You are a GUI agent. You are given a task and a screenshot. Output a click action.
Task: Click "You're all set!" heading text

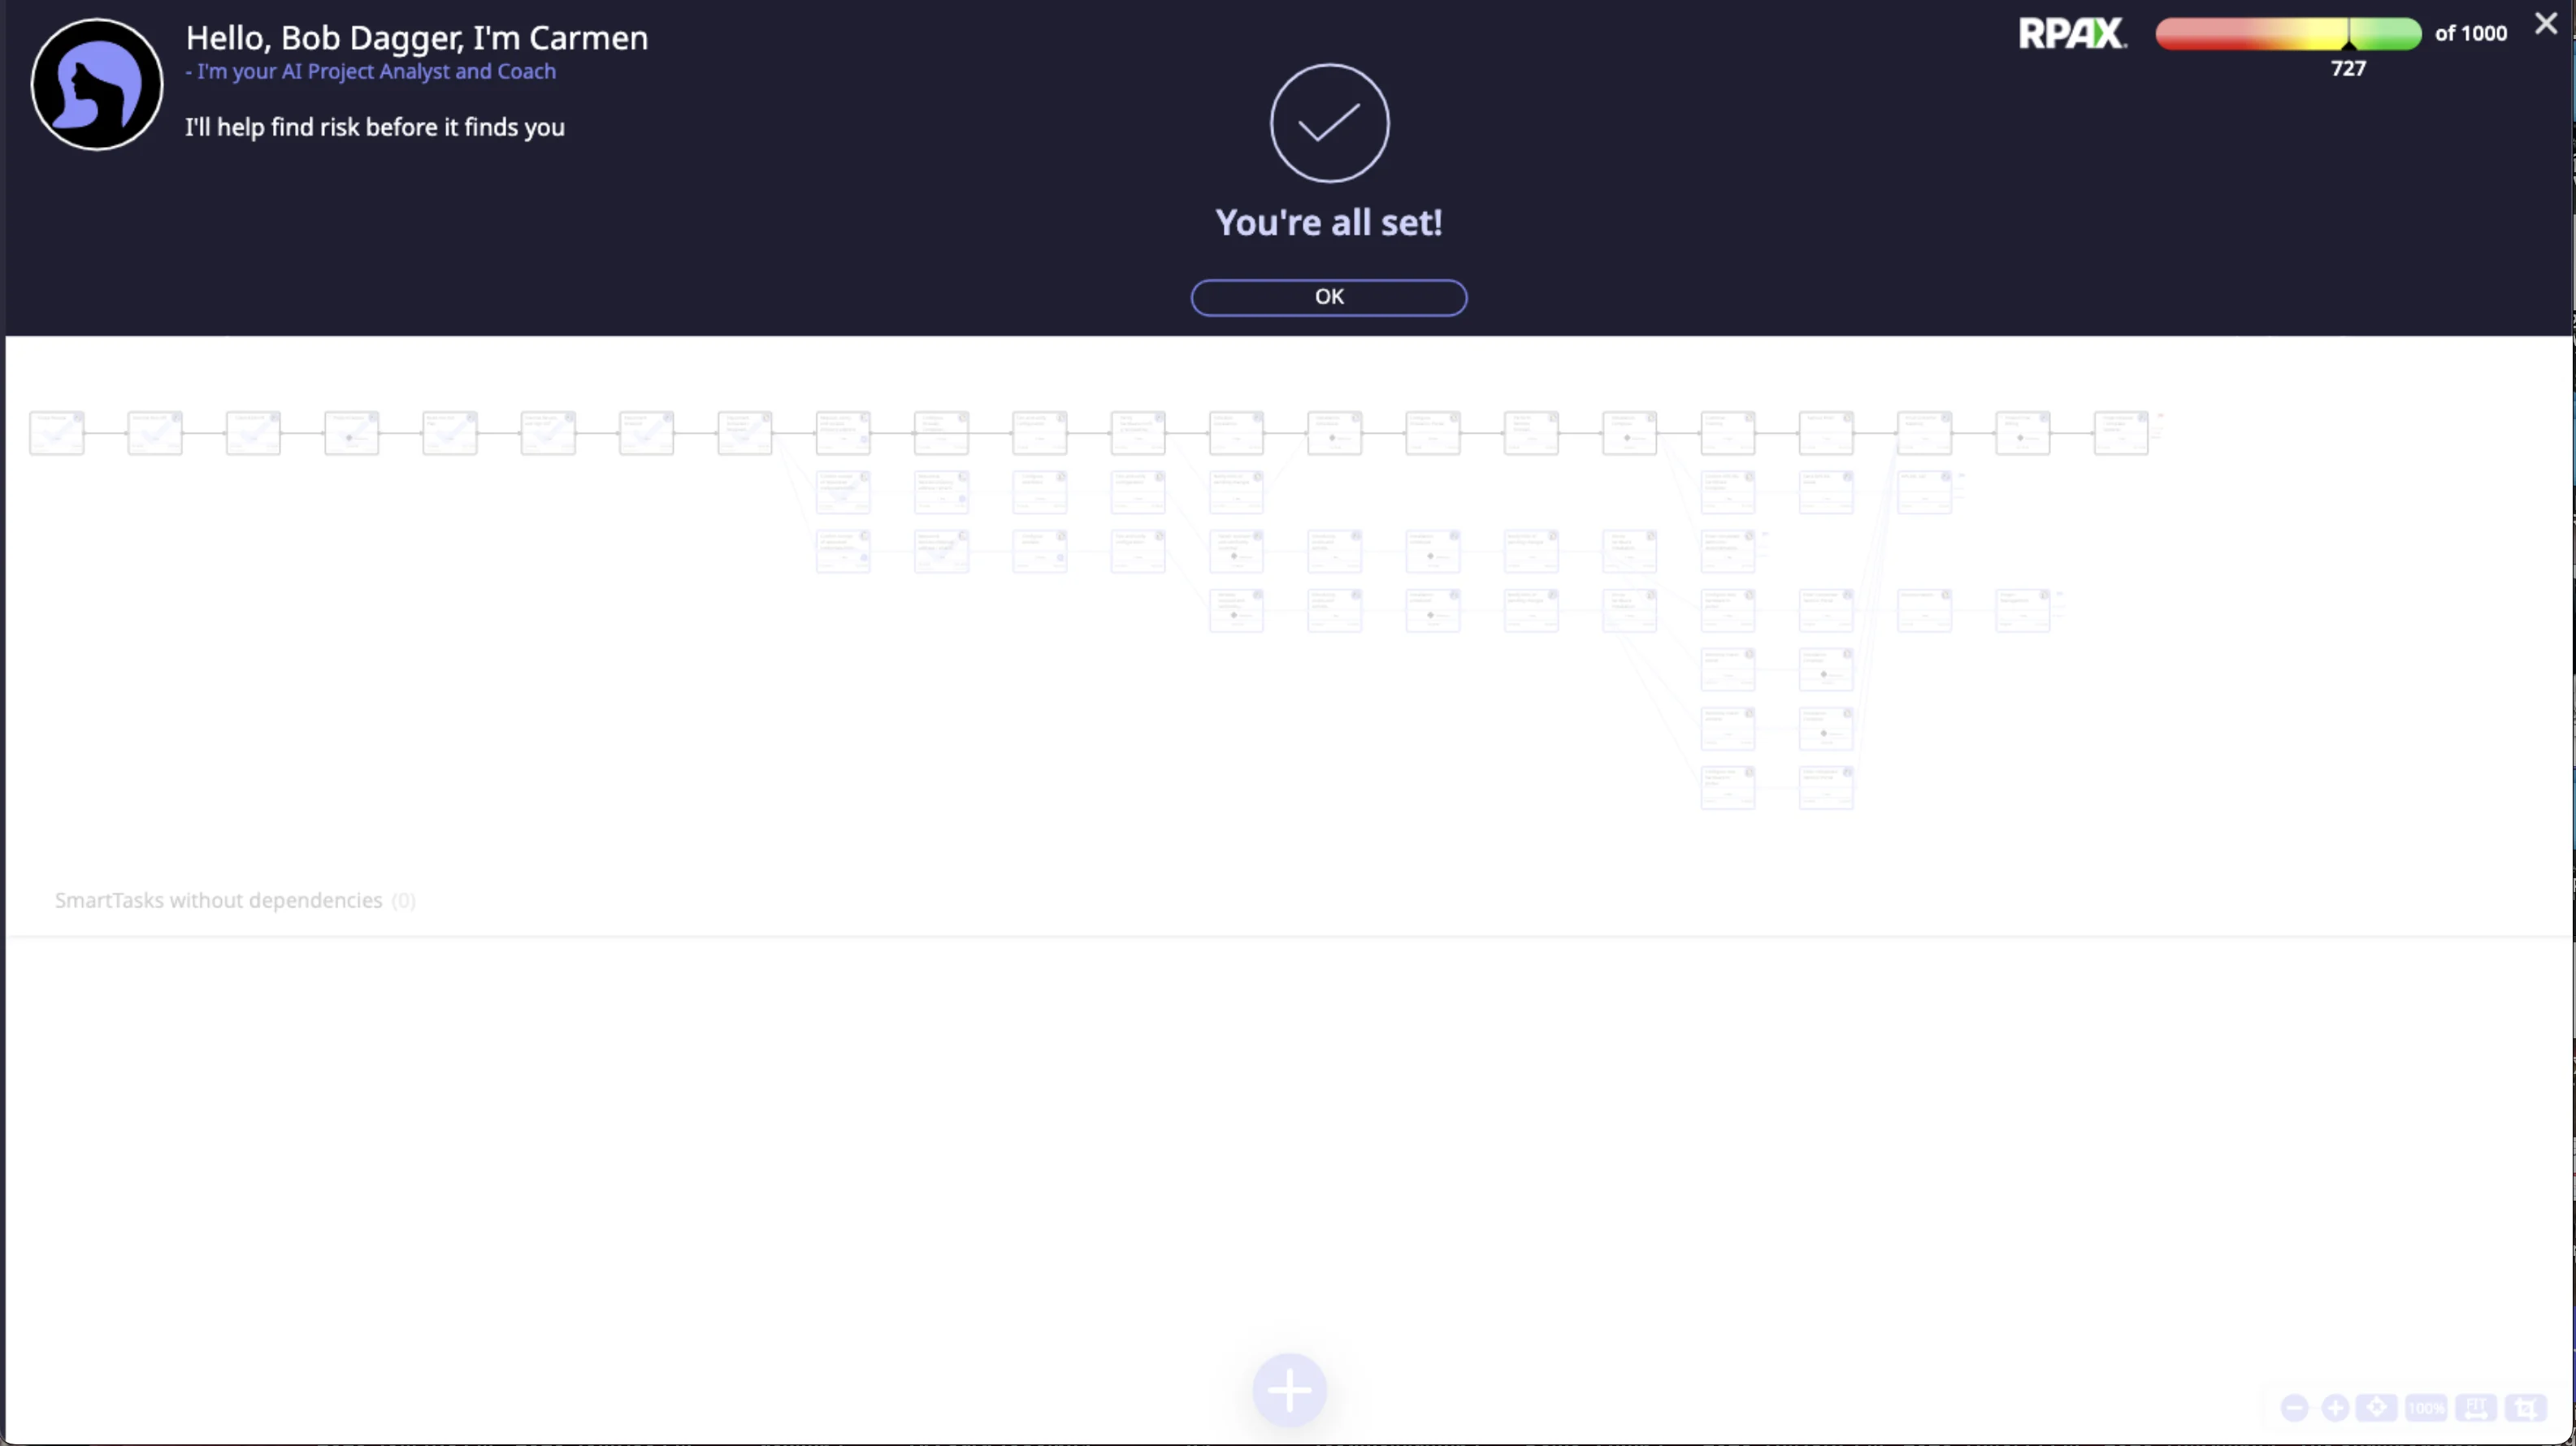(x=1328, y=222)
